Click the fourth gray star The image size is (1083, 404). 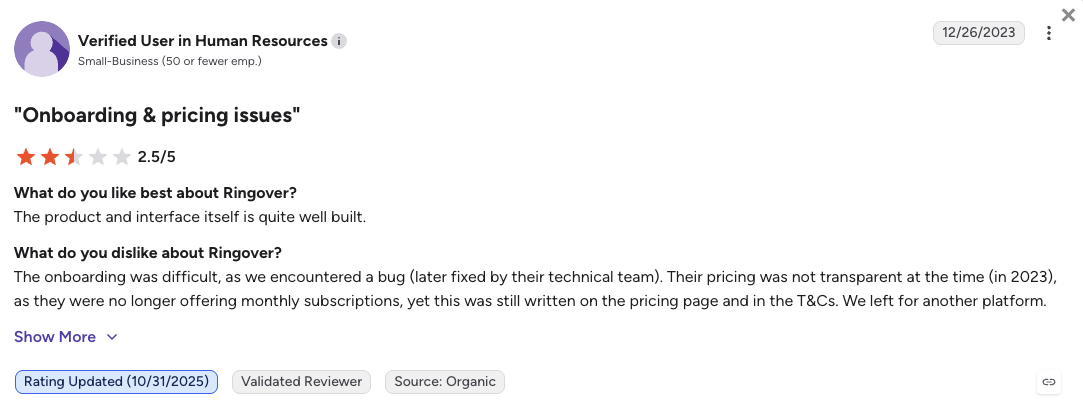(98, 157)
